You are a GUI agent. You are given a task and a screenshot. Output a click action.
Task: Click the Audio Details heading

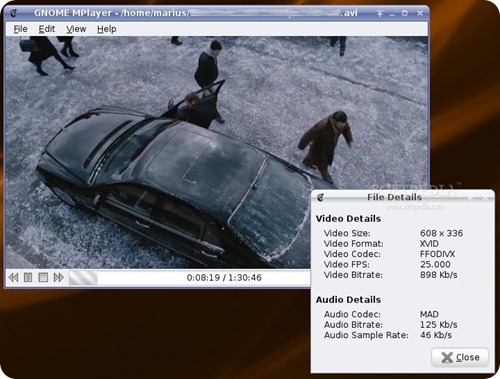[x=348, y=300]
